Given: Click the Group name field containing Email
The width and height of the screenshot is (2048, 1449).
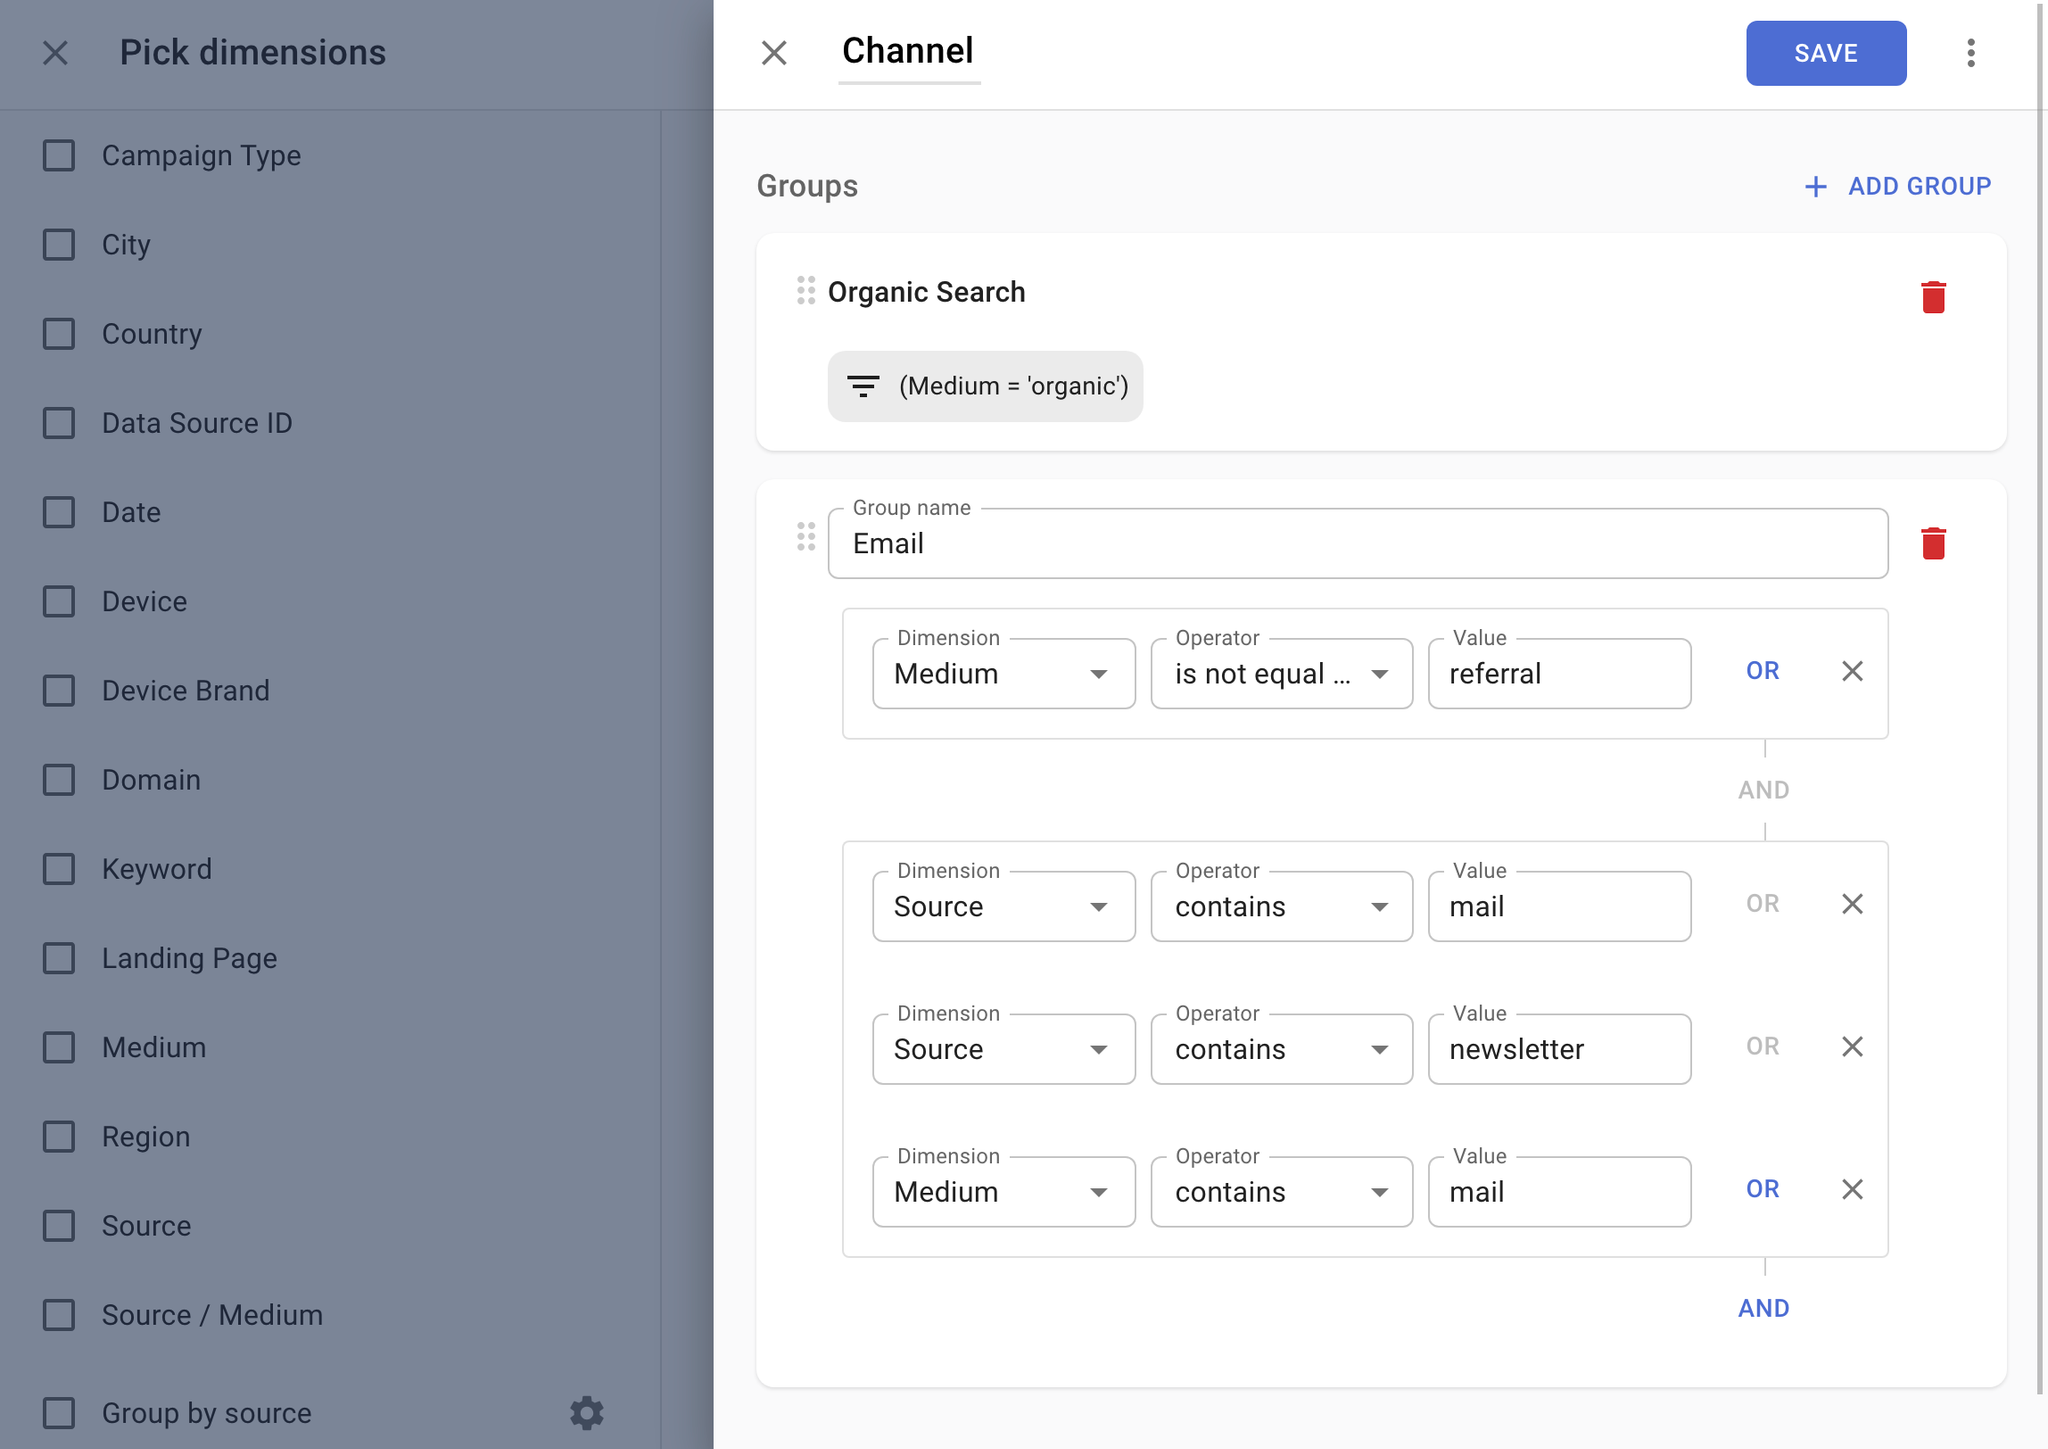Looking at the screenshot, I should click(x=1357, y=543).
